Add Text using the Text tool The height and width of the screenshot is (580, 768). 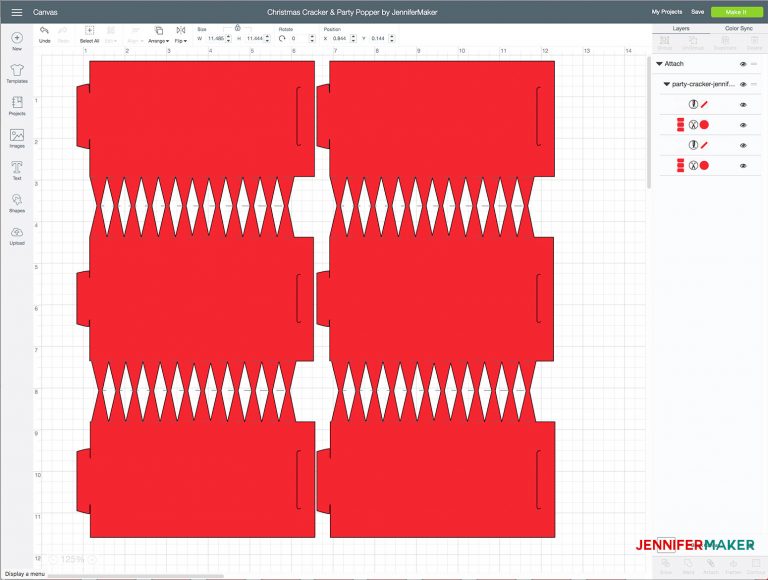tap(17, 170)
